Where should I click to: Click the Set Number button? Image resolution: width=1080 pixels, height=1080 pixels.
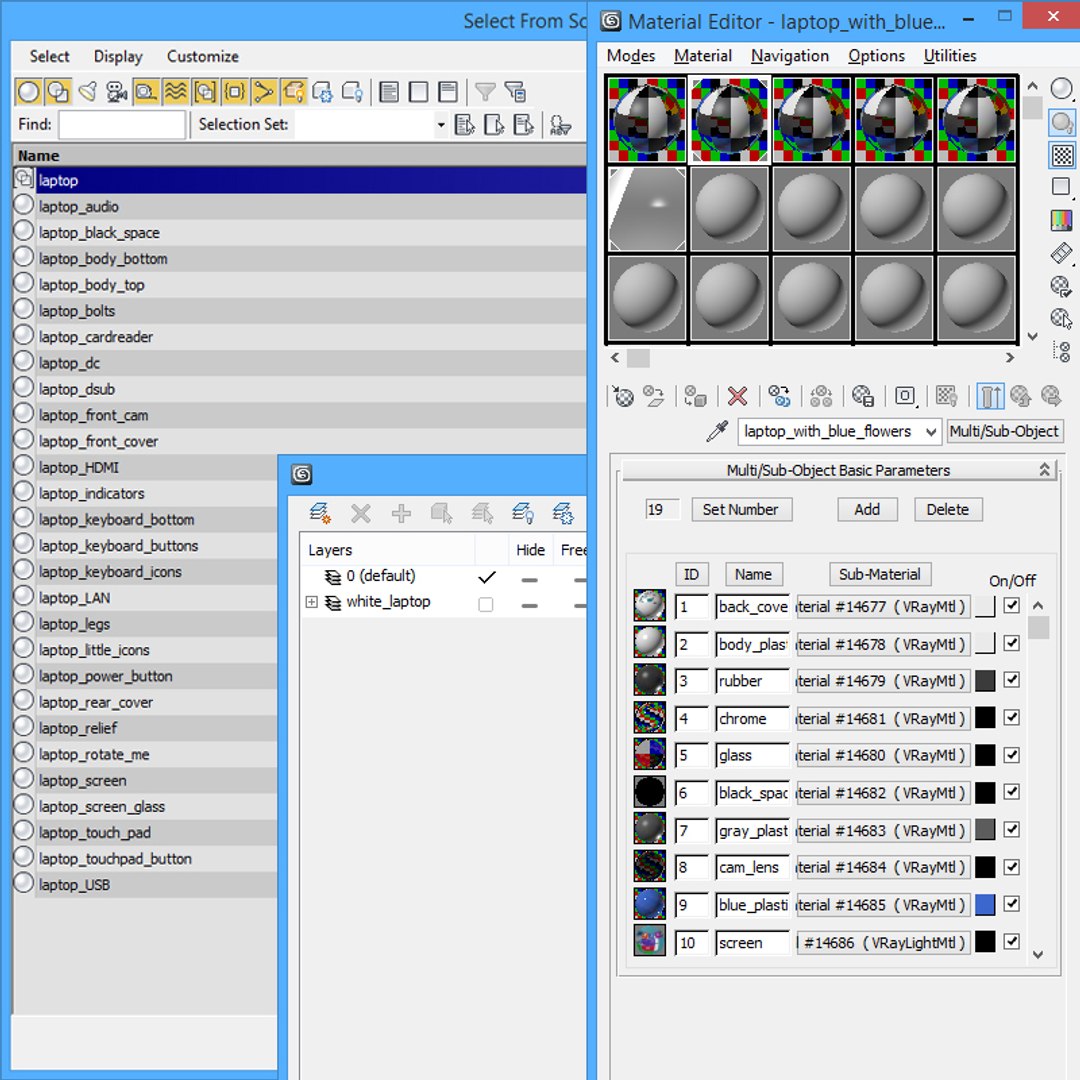(x=740, y=510)
